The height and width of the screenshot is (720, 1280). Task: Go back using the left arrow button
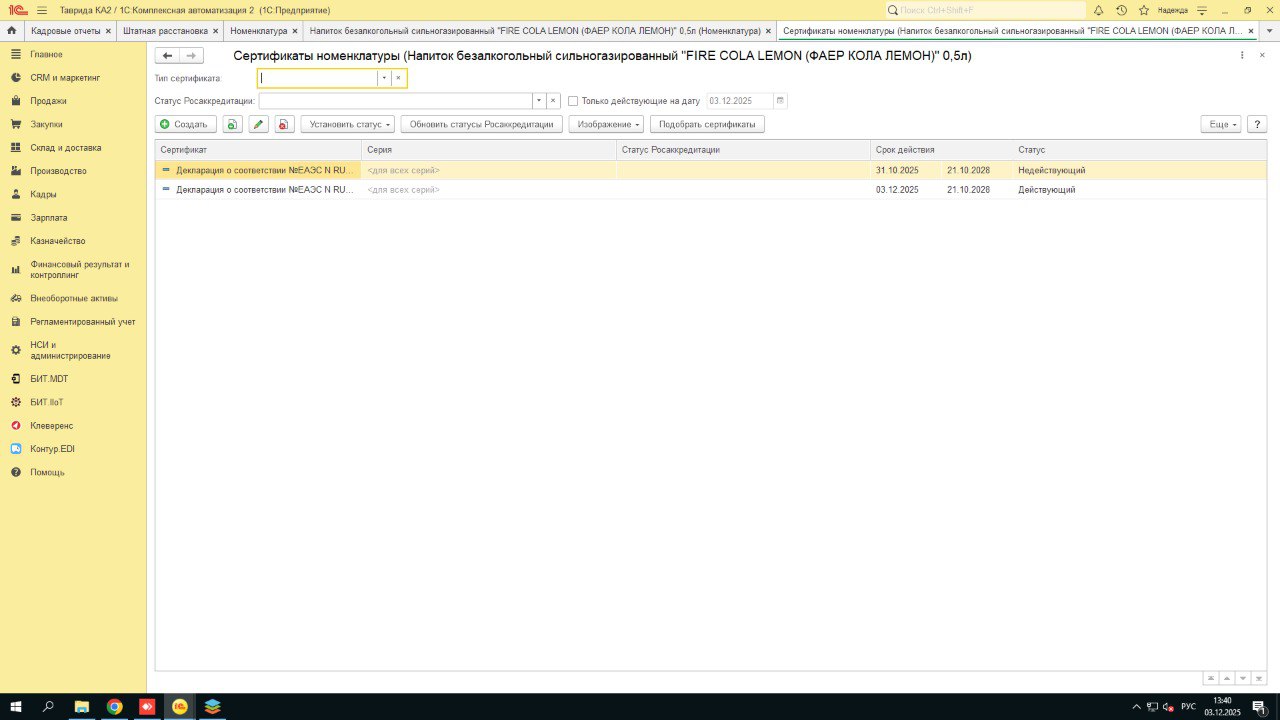coord(167,56)
